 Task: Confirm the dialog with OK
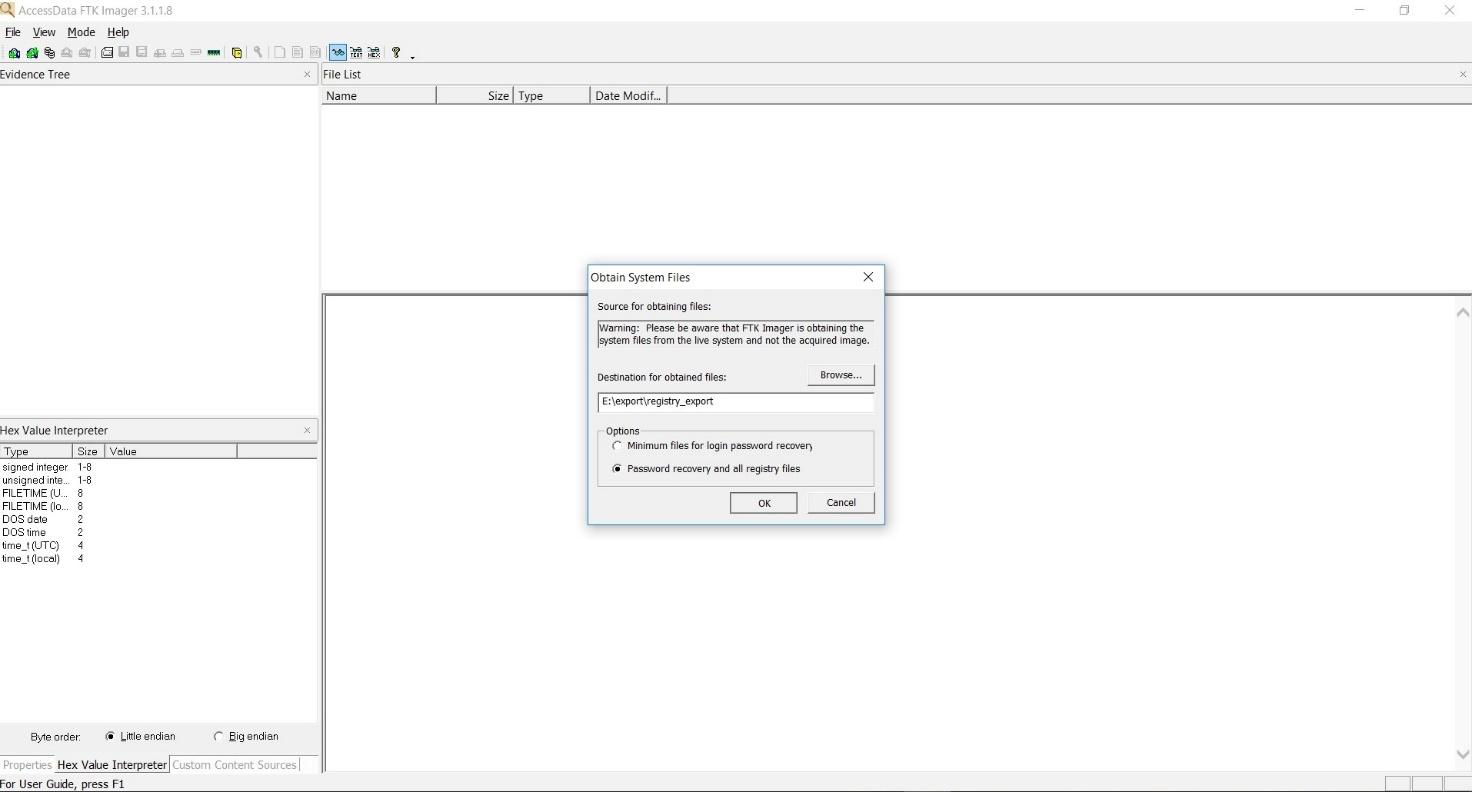coord(763,503)
